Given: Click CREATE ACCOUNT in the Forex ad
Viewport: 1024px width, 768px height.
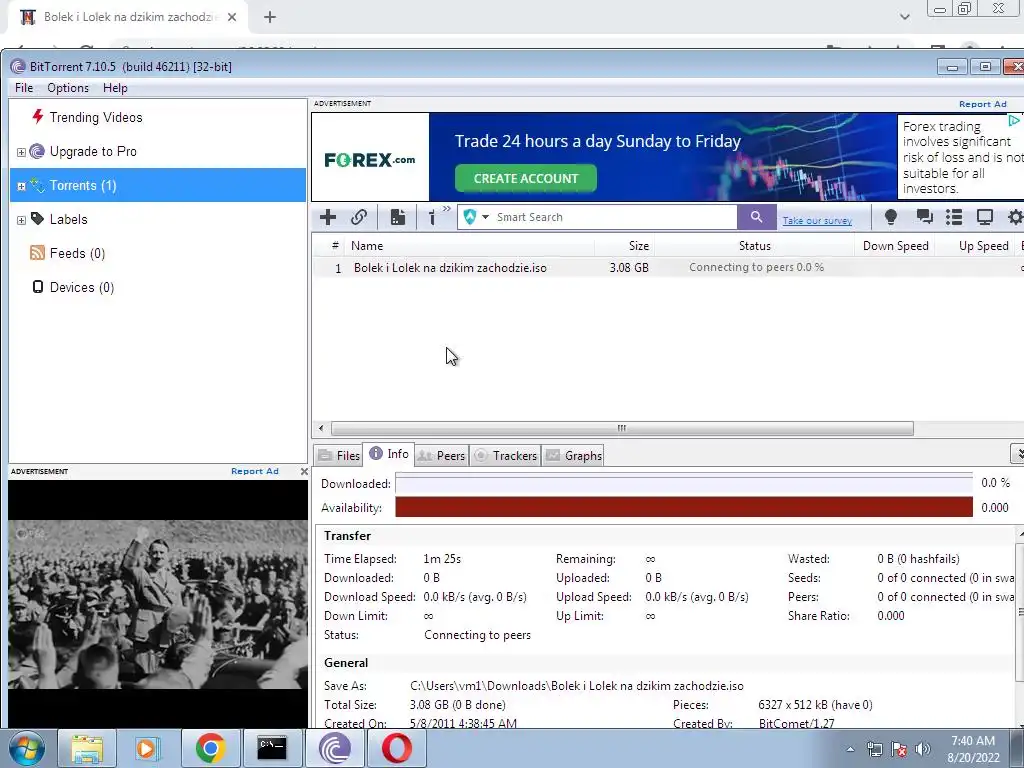Looking at the screenshot, I should (x=526, y=178).
